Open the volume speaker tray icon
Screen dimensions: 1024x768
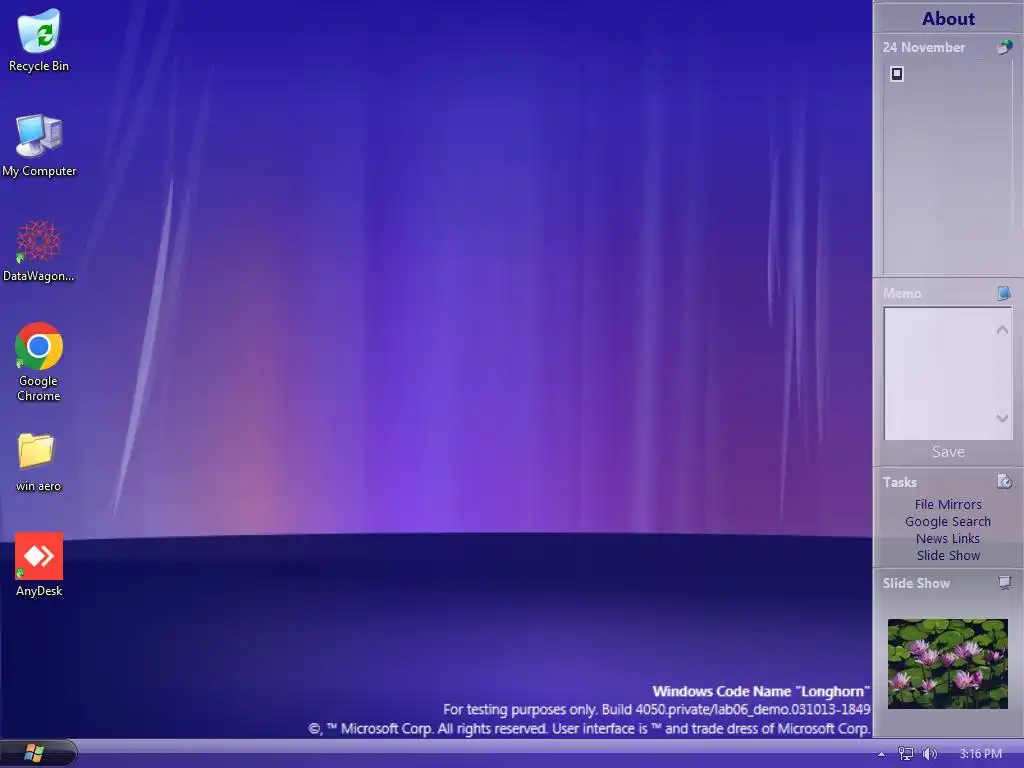929,754
